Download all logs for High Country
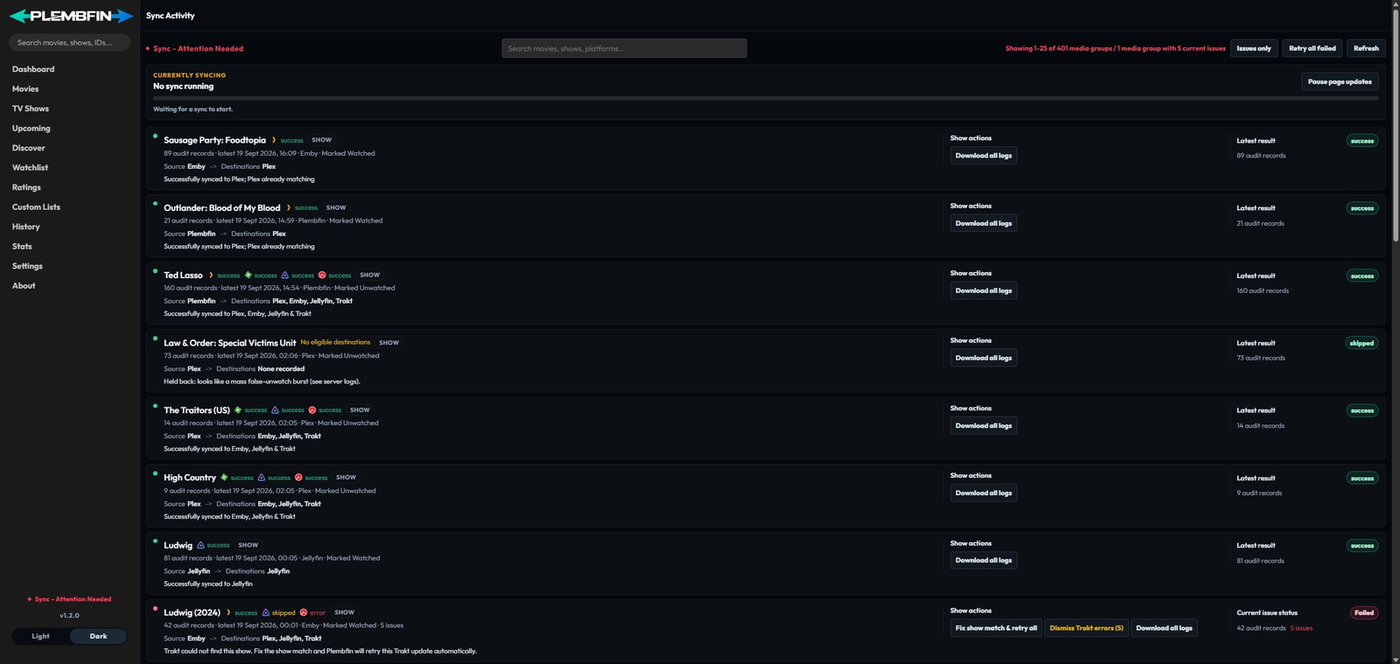The width and height of the screenshot is (1400, 664). tap(983, 493)
